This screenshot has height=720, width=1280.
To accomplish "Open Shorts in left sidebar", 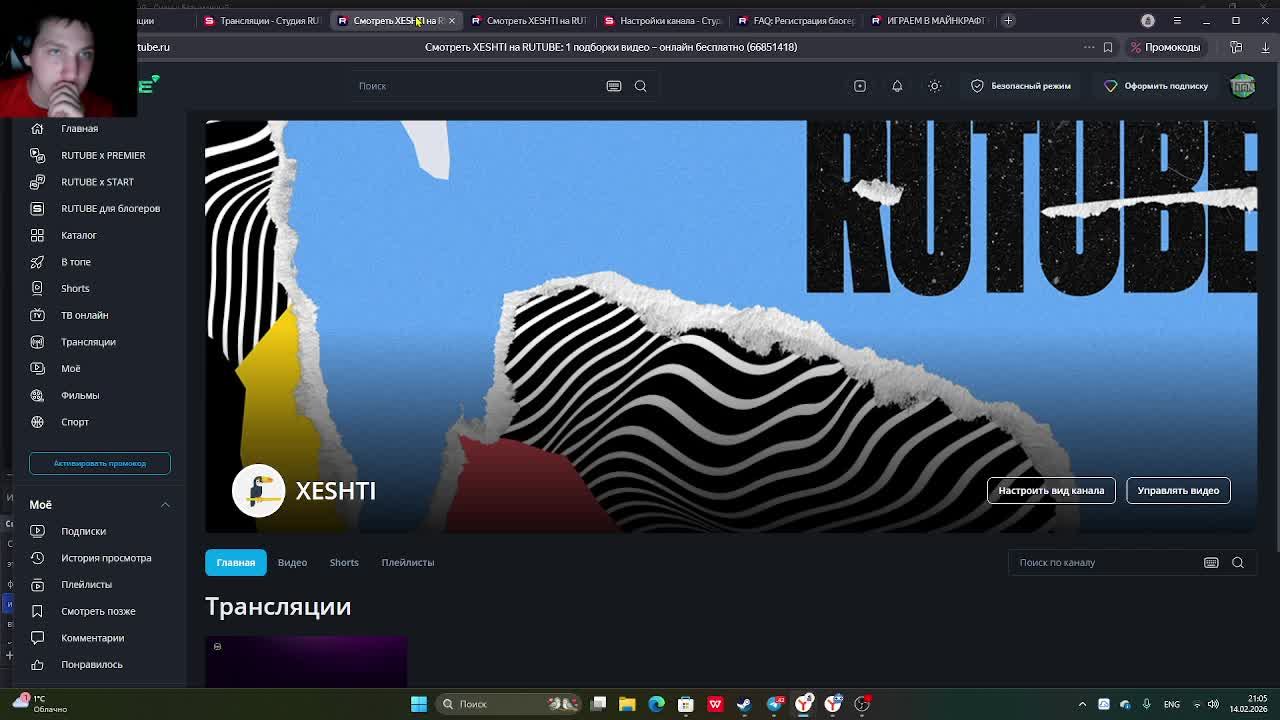I will pyautogui.click(x=75, y=288).
